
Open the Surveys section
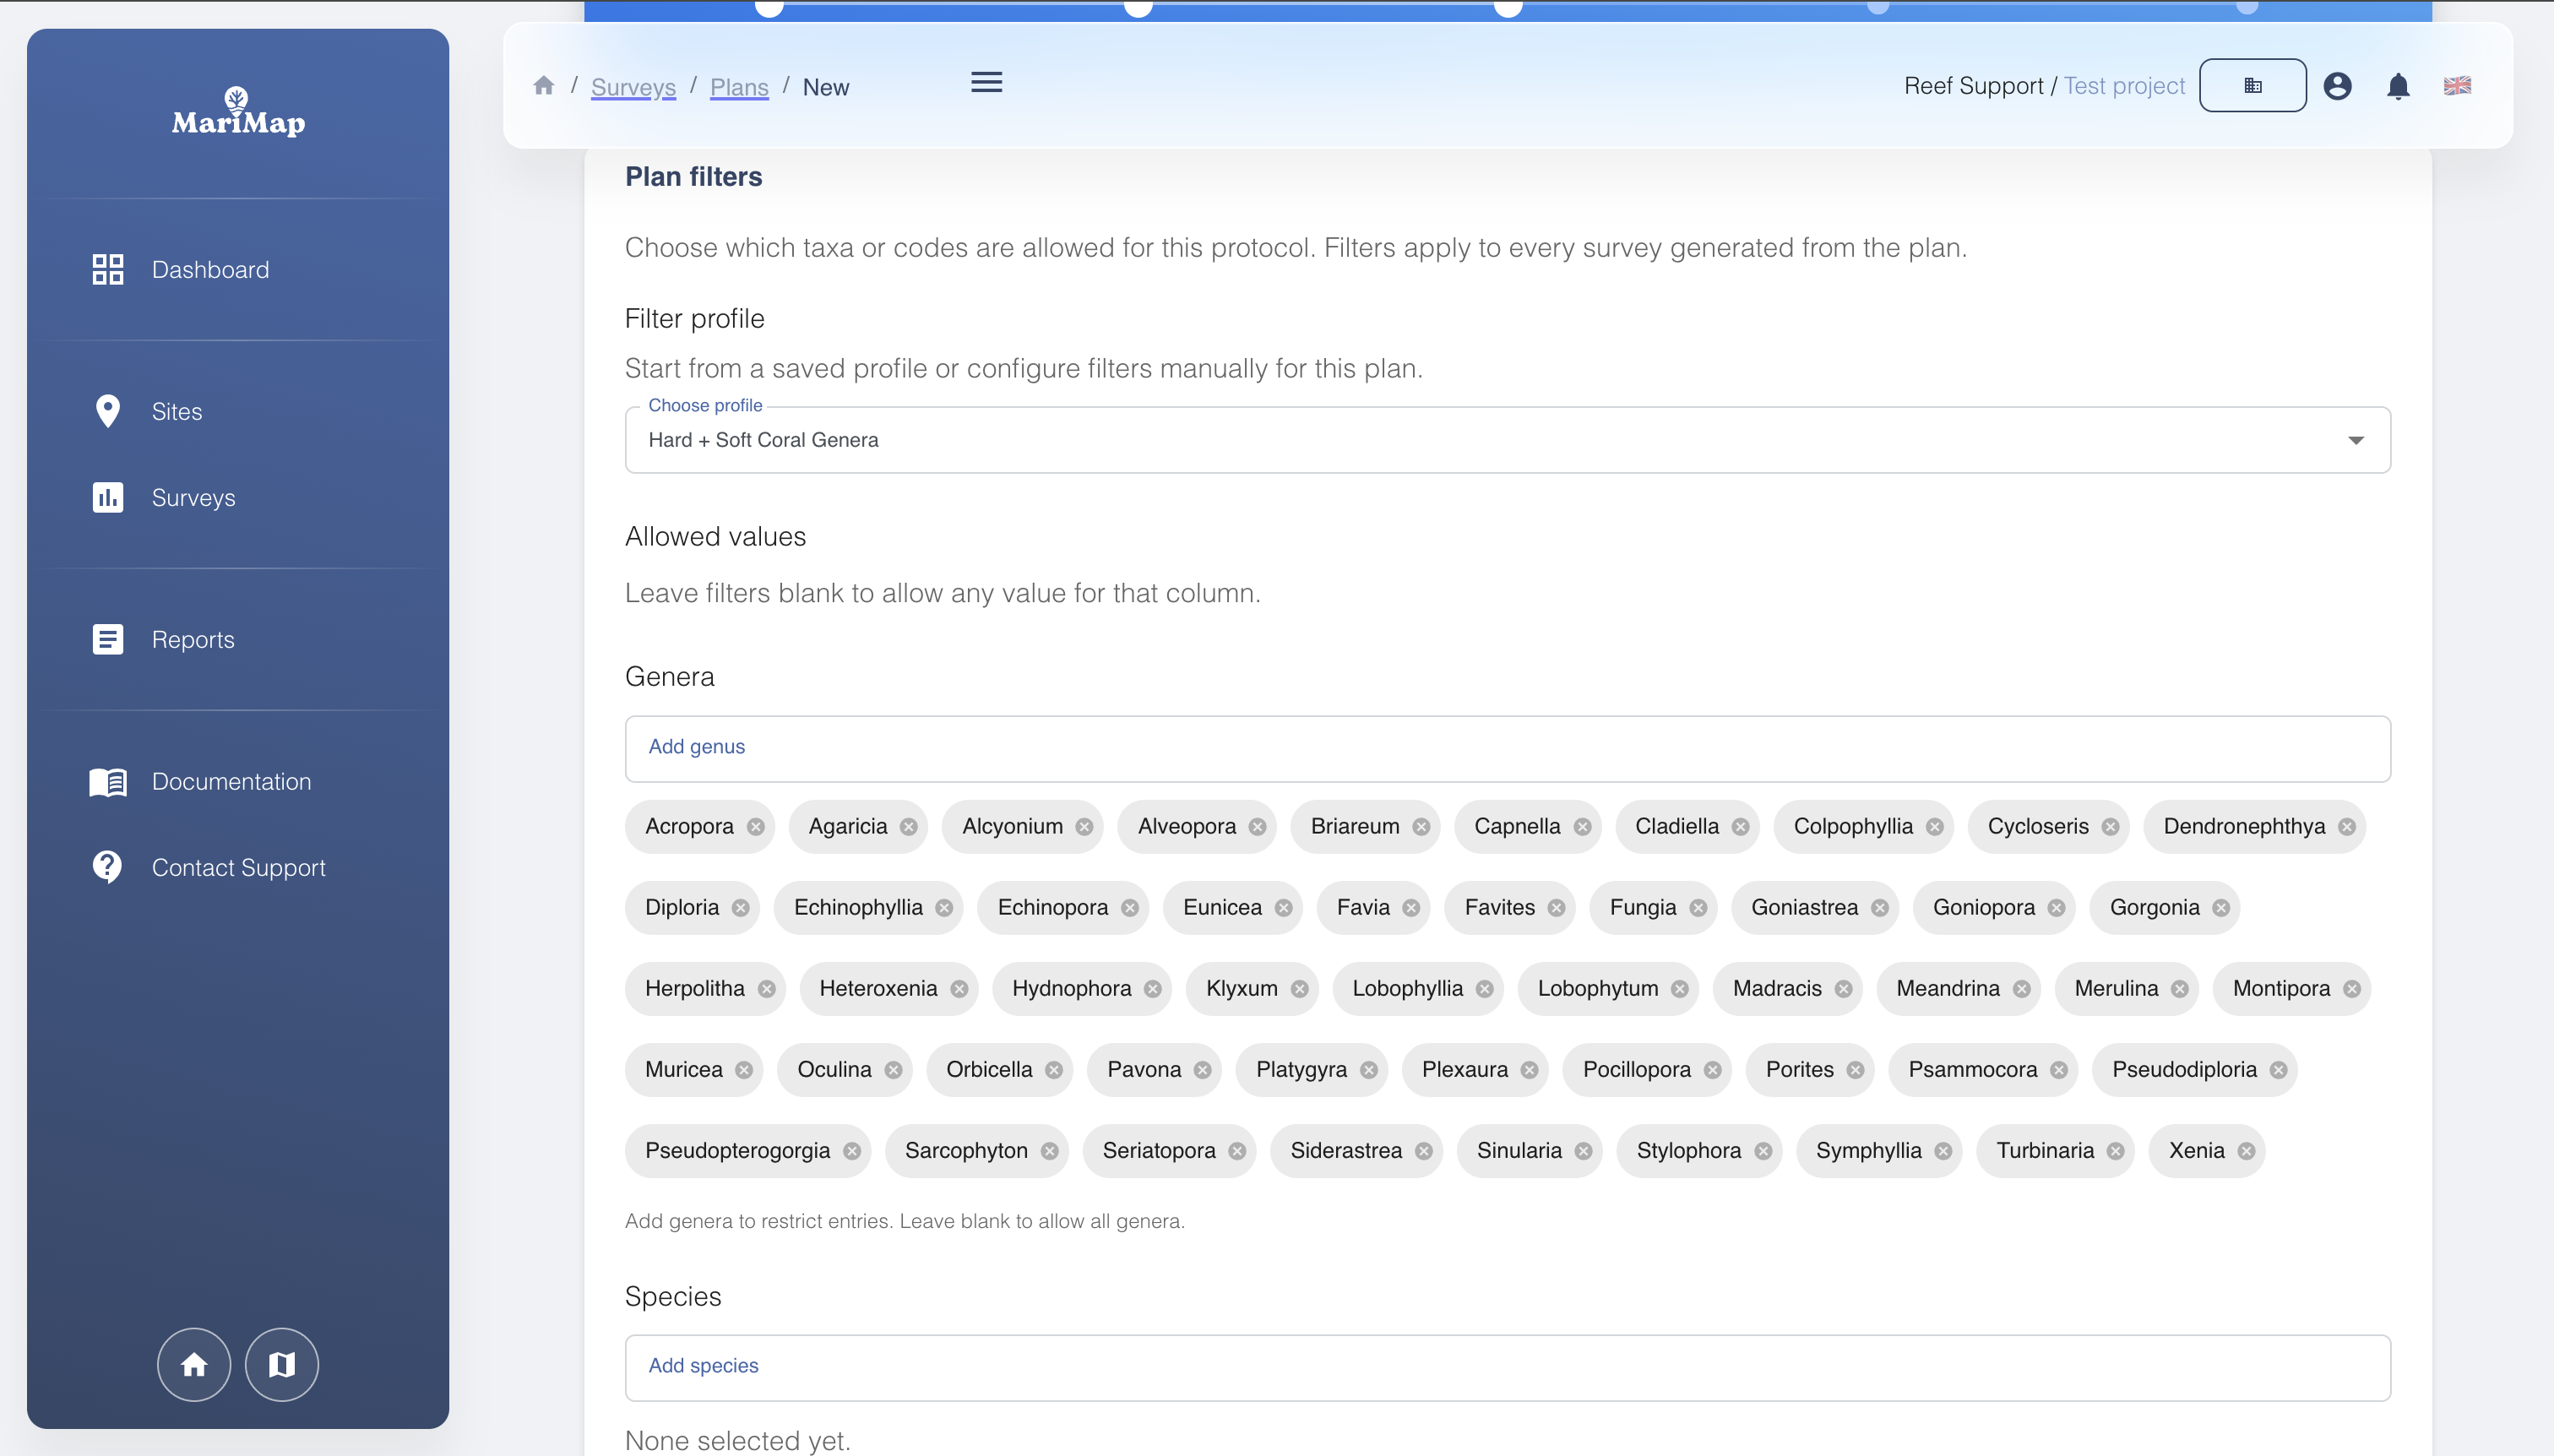point(193,497)
